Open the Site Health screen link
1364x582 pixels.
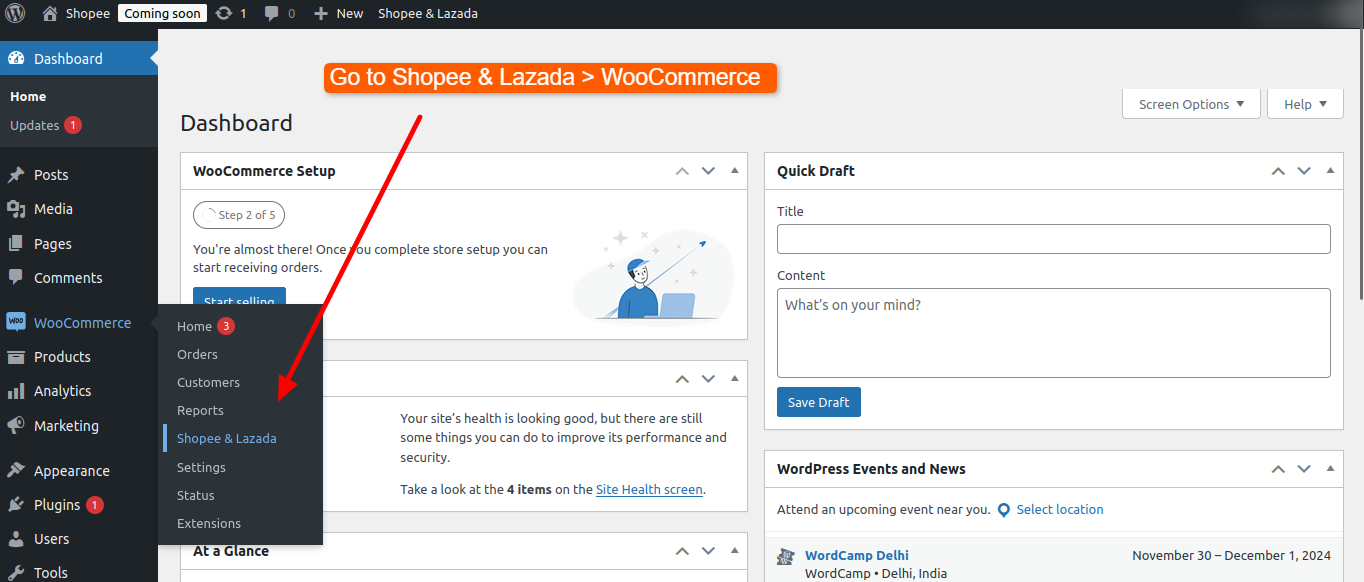point(649,490)
